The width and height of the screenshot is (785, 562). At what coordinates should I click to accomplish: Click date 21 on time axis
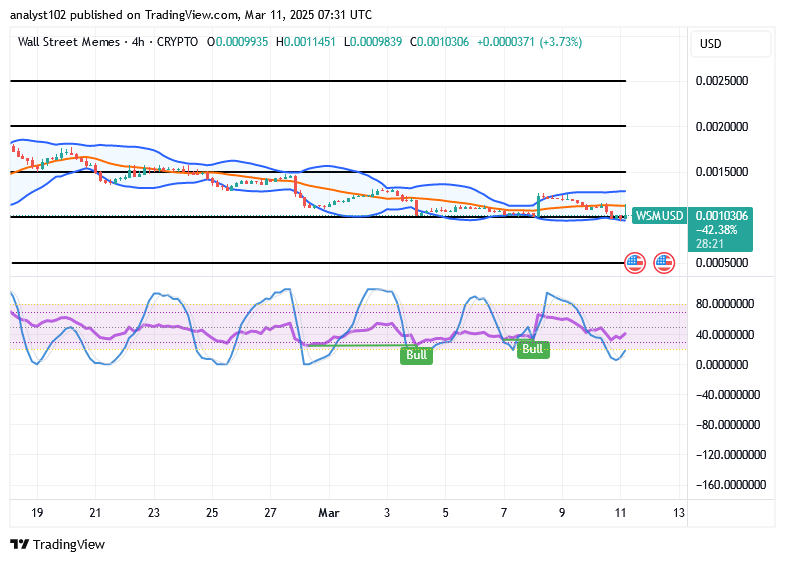click(95, 513)
